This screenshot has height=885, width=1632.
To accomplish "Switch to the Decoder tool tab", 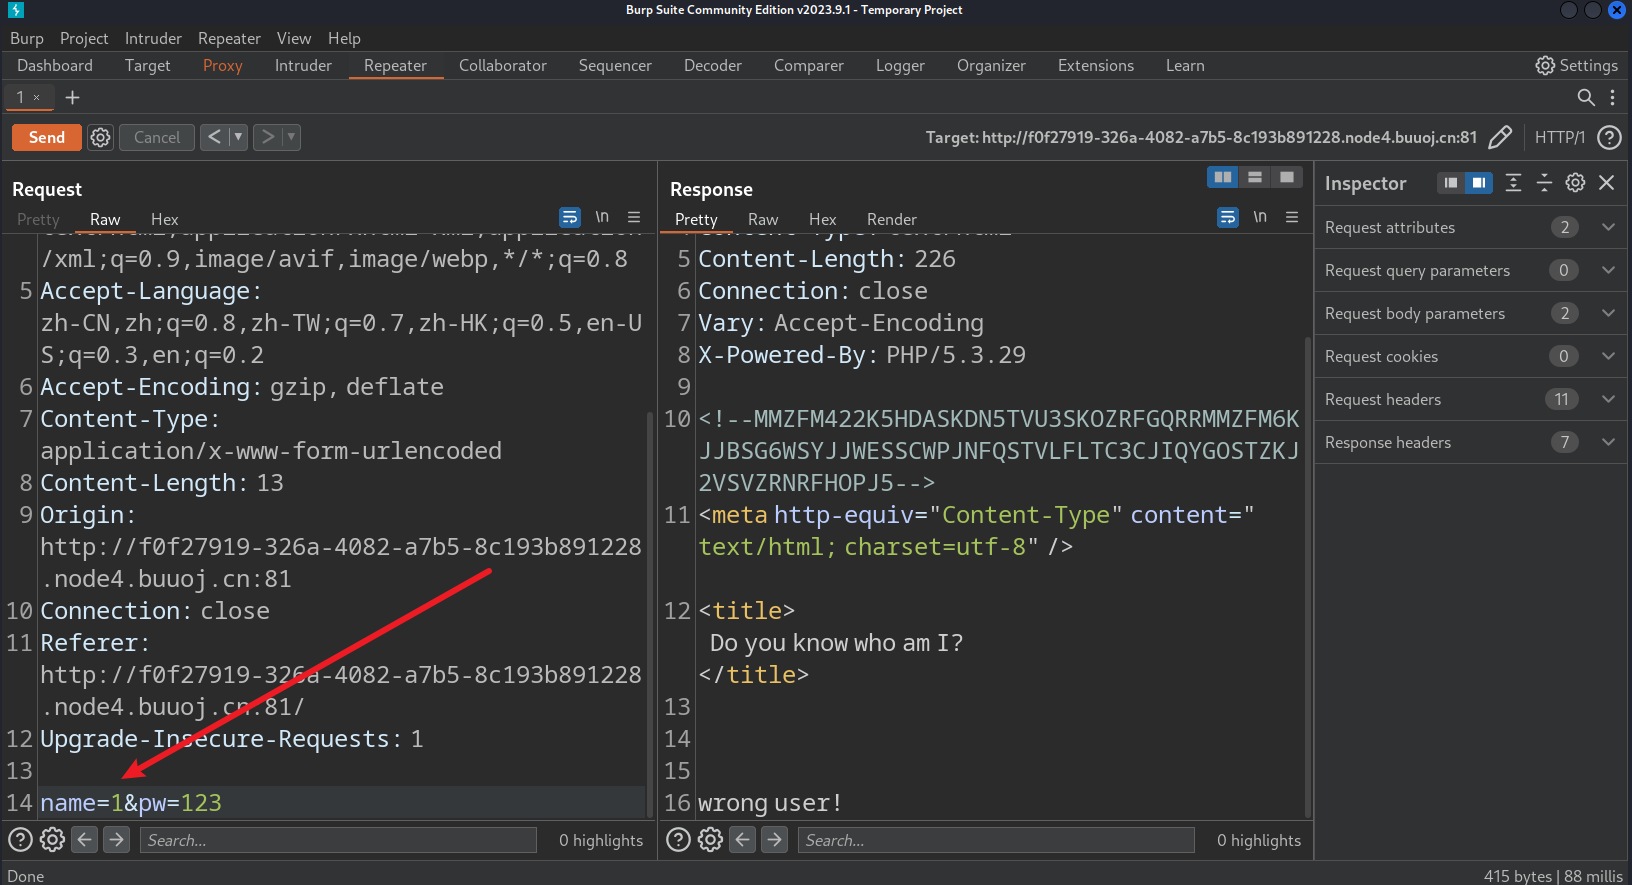I will click(712, 65).
